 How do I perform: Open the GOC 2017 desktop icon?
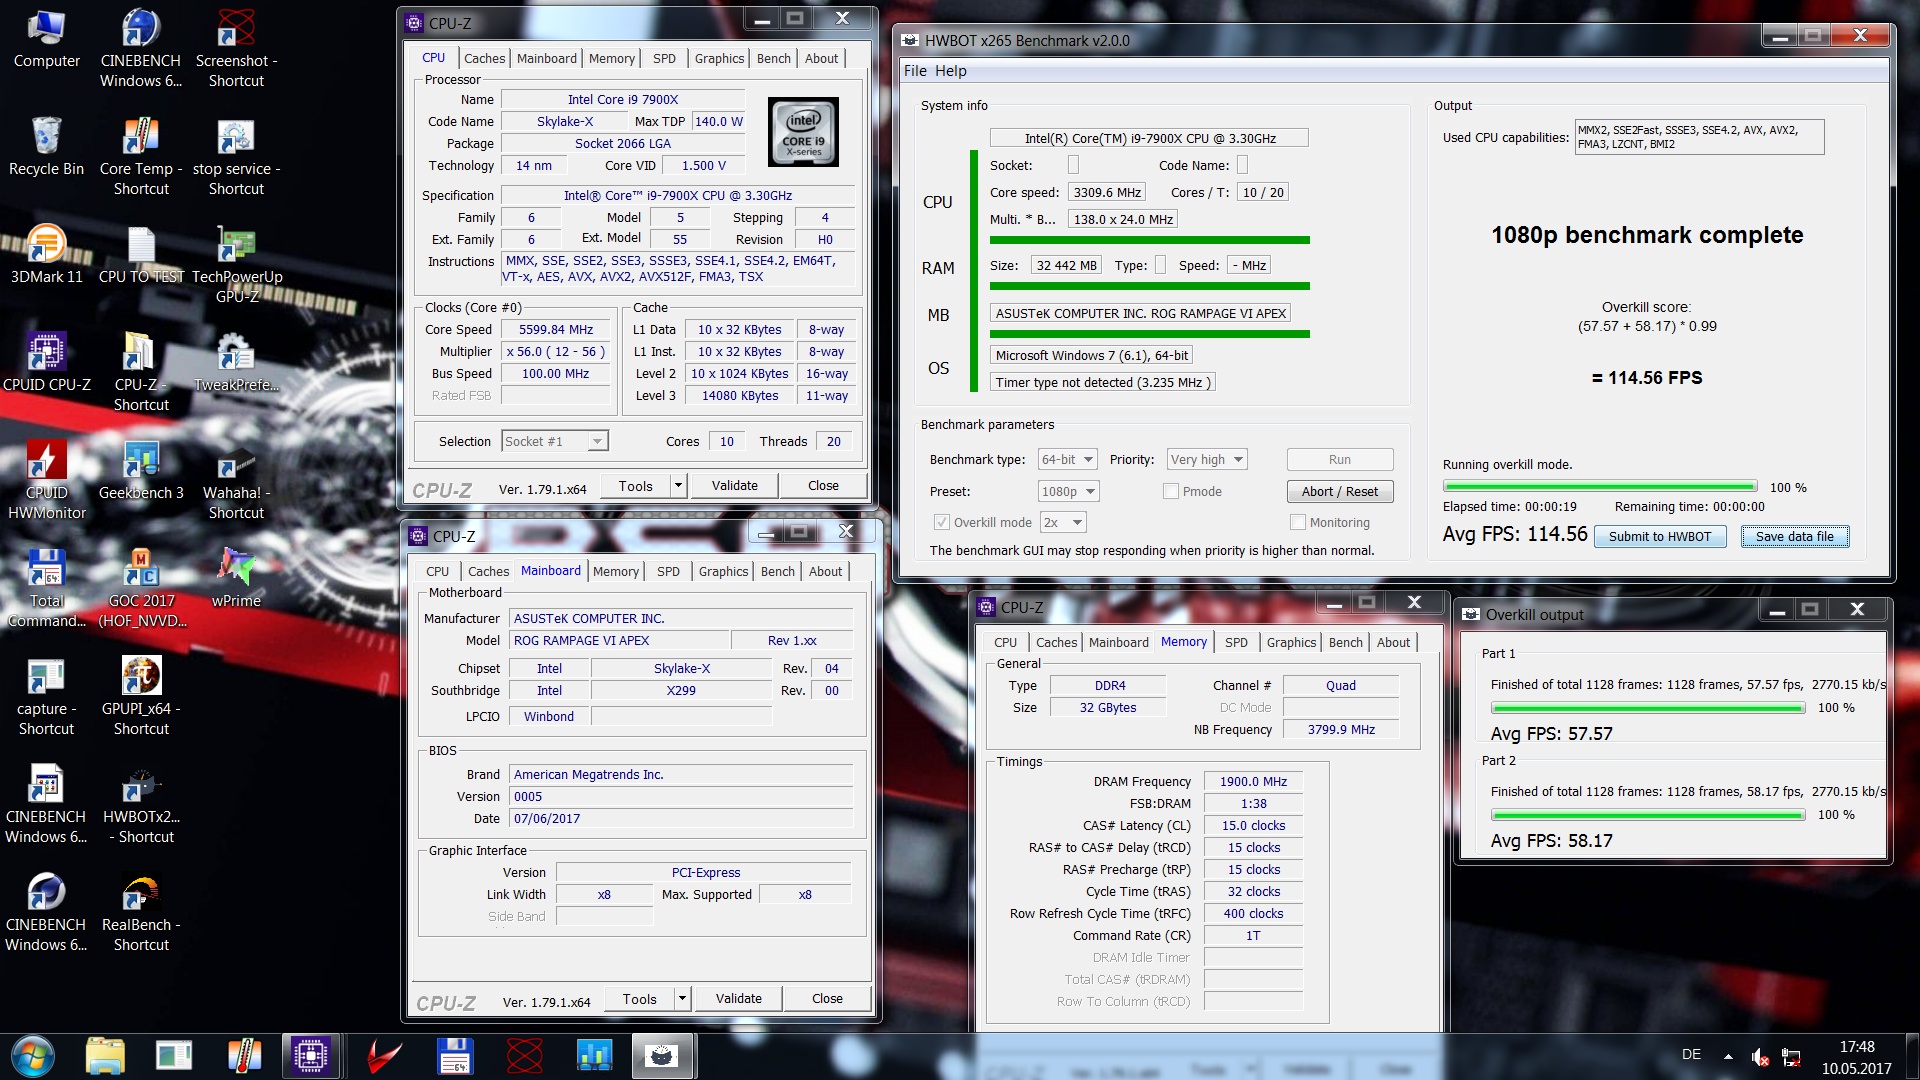(x=141, y=589)
